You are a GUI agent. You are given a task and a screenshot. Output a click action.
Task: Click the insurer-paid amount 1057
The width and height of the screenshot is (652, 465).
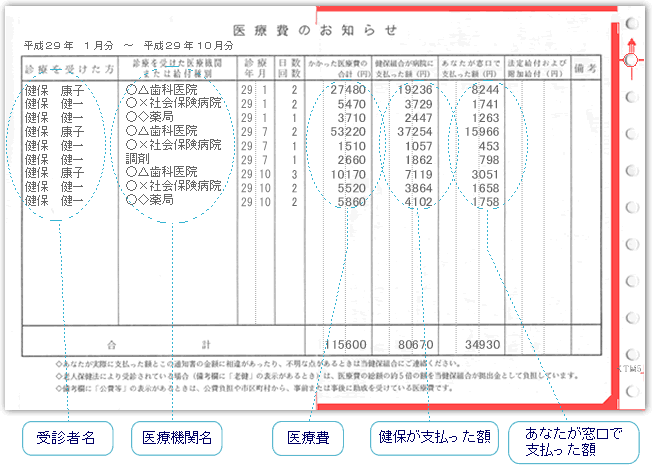point(418,146)
